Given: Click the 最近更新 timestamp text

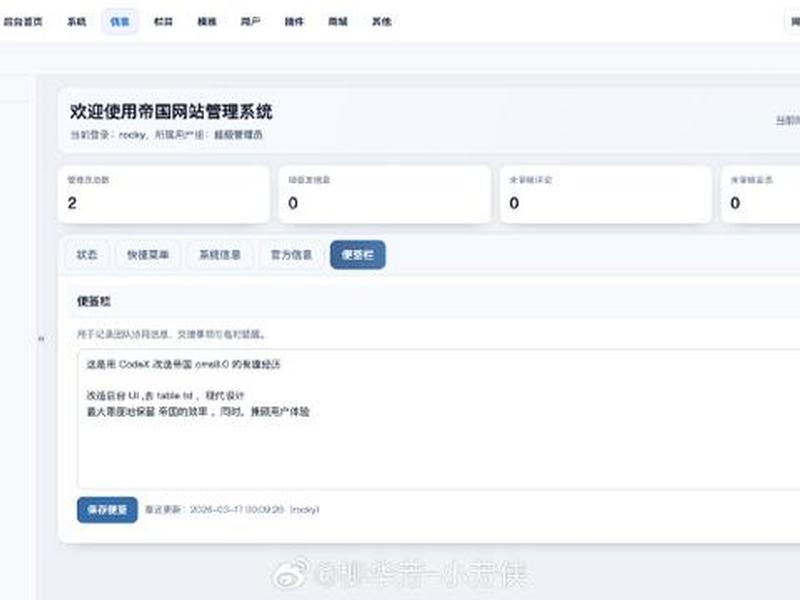Looking at the screenshot, I should pyautogui.click(x=232, y=510).
